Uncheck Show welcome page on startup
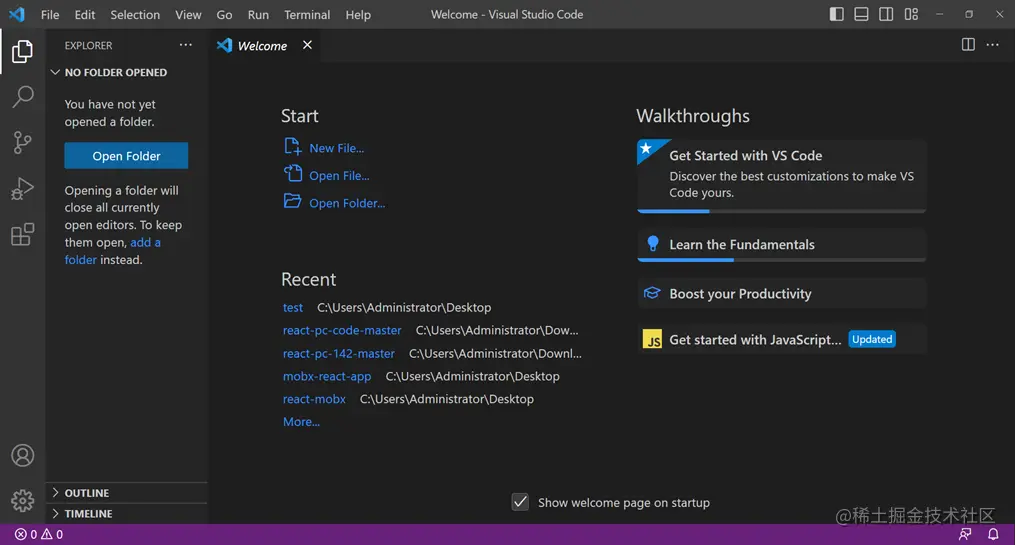This screenshot has height=545, width=1015. 520,502
